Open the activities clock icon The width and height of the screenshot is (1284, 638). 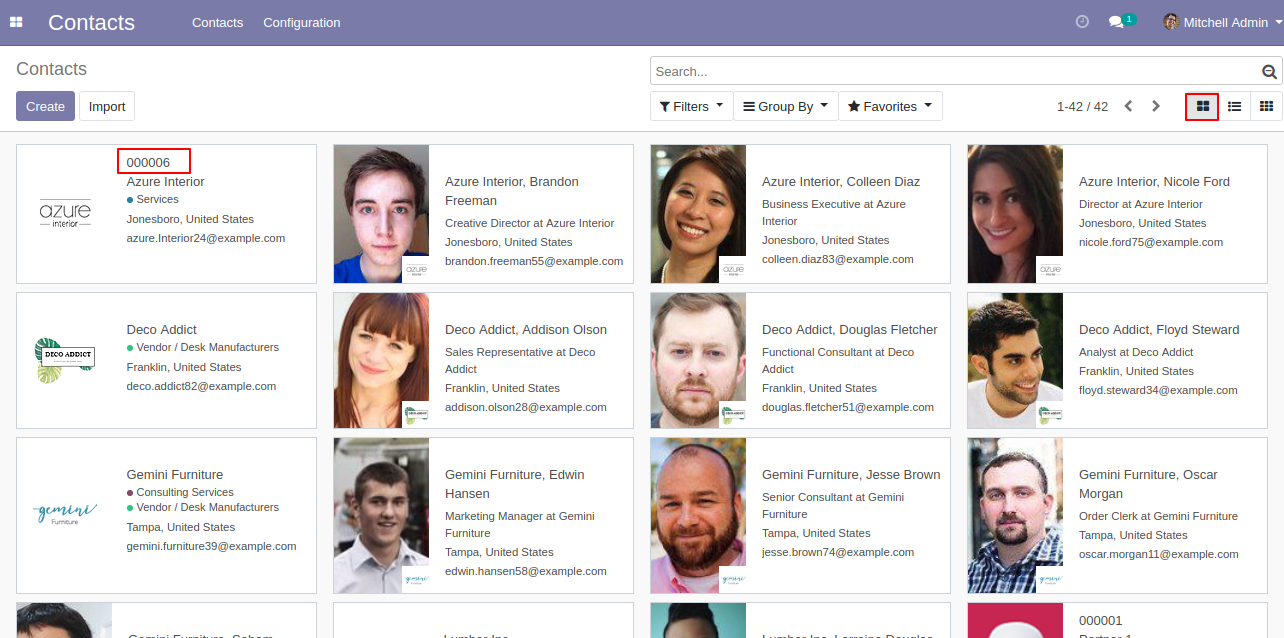(1082, 22)
